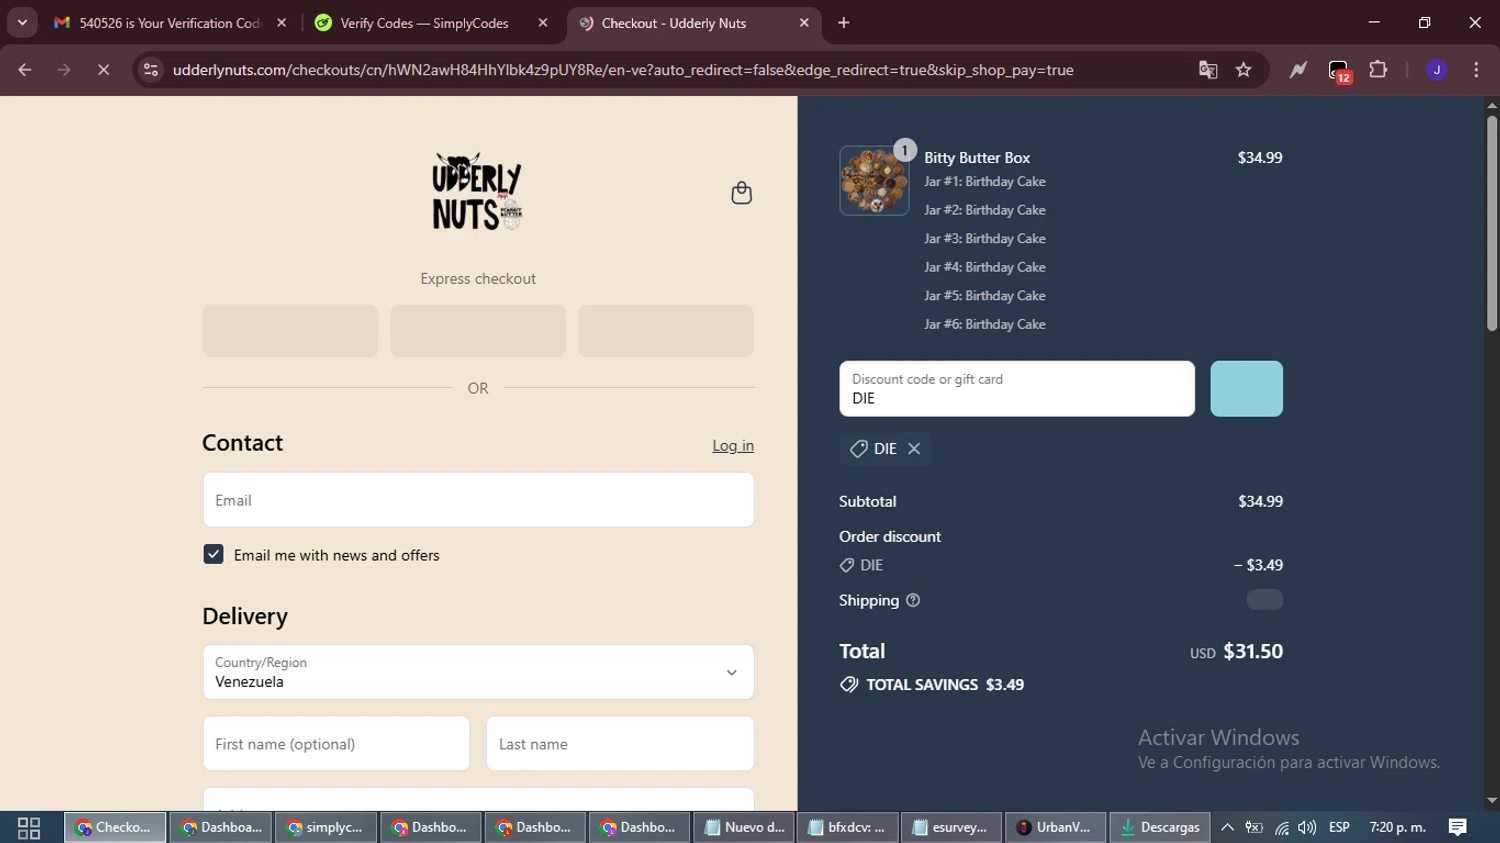
Task: Open simplyc... Chrome taskbar window
Action: click(x=326, y=828)
